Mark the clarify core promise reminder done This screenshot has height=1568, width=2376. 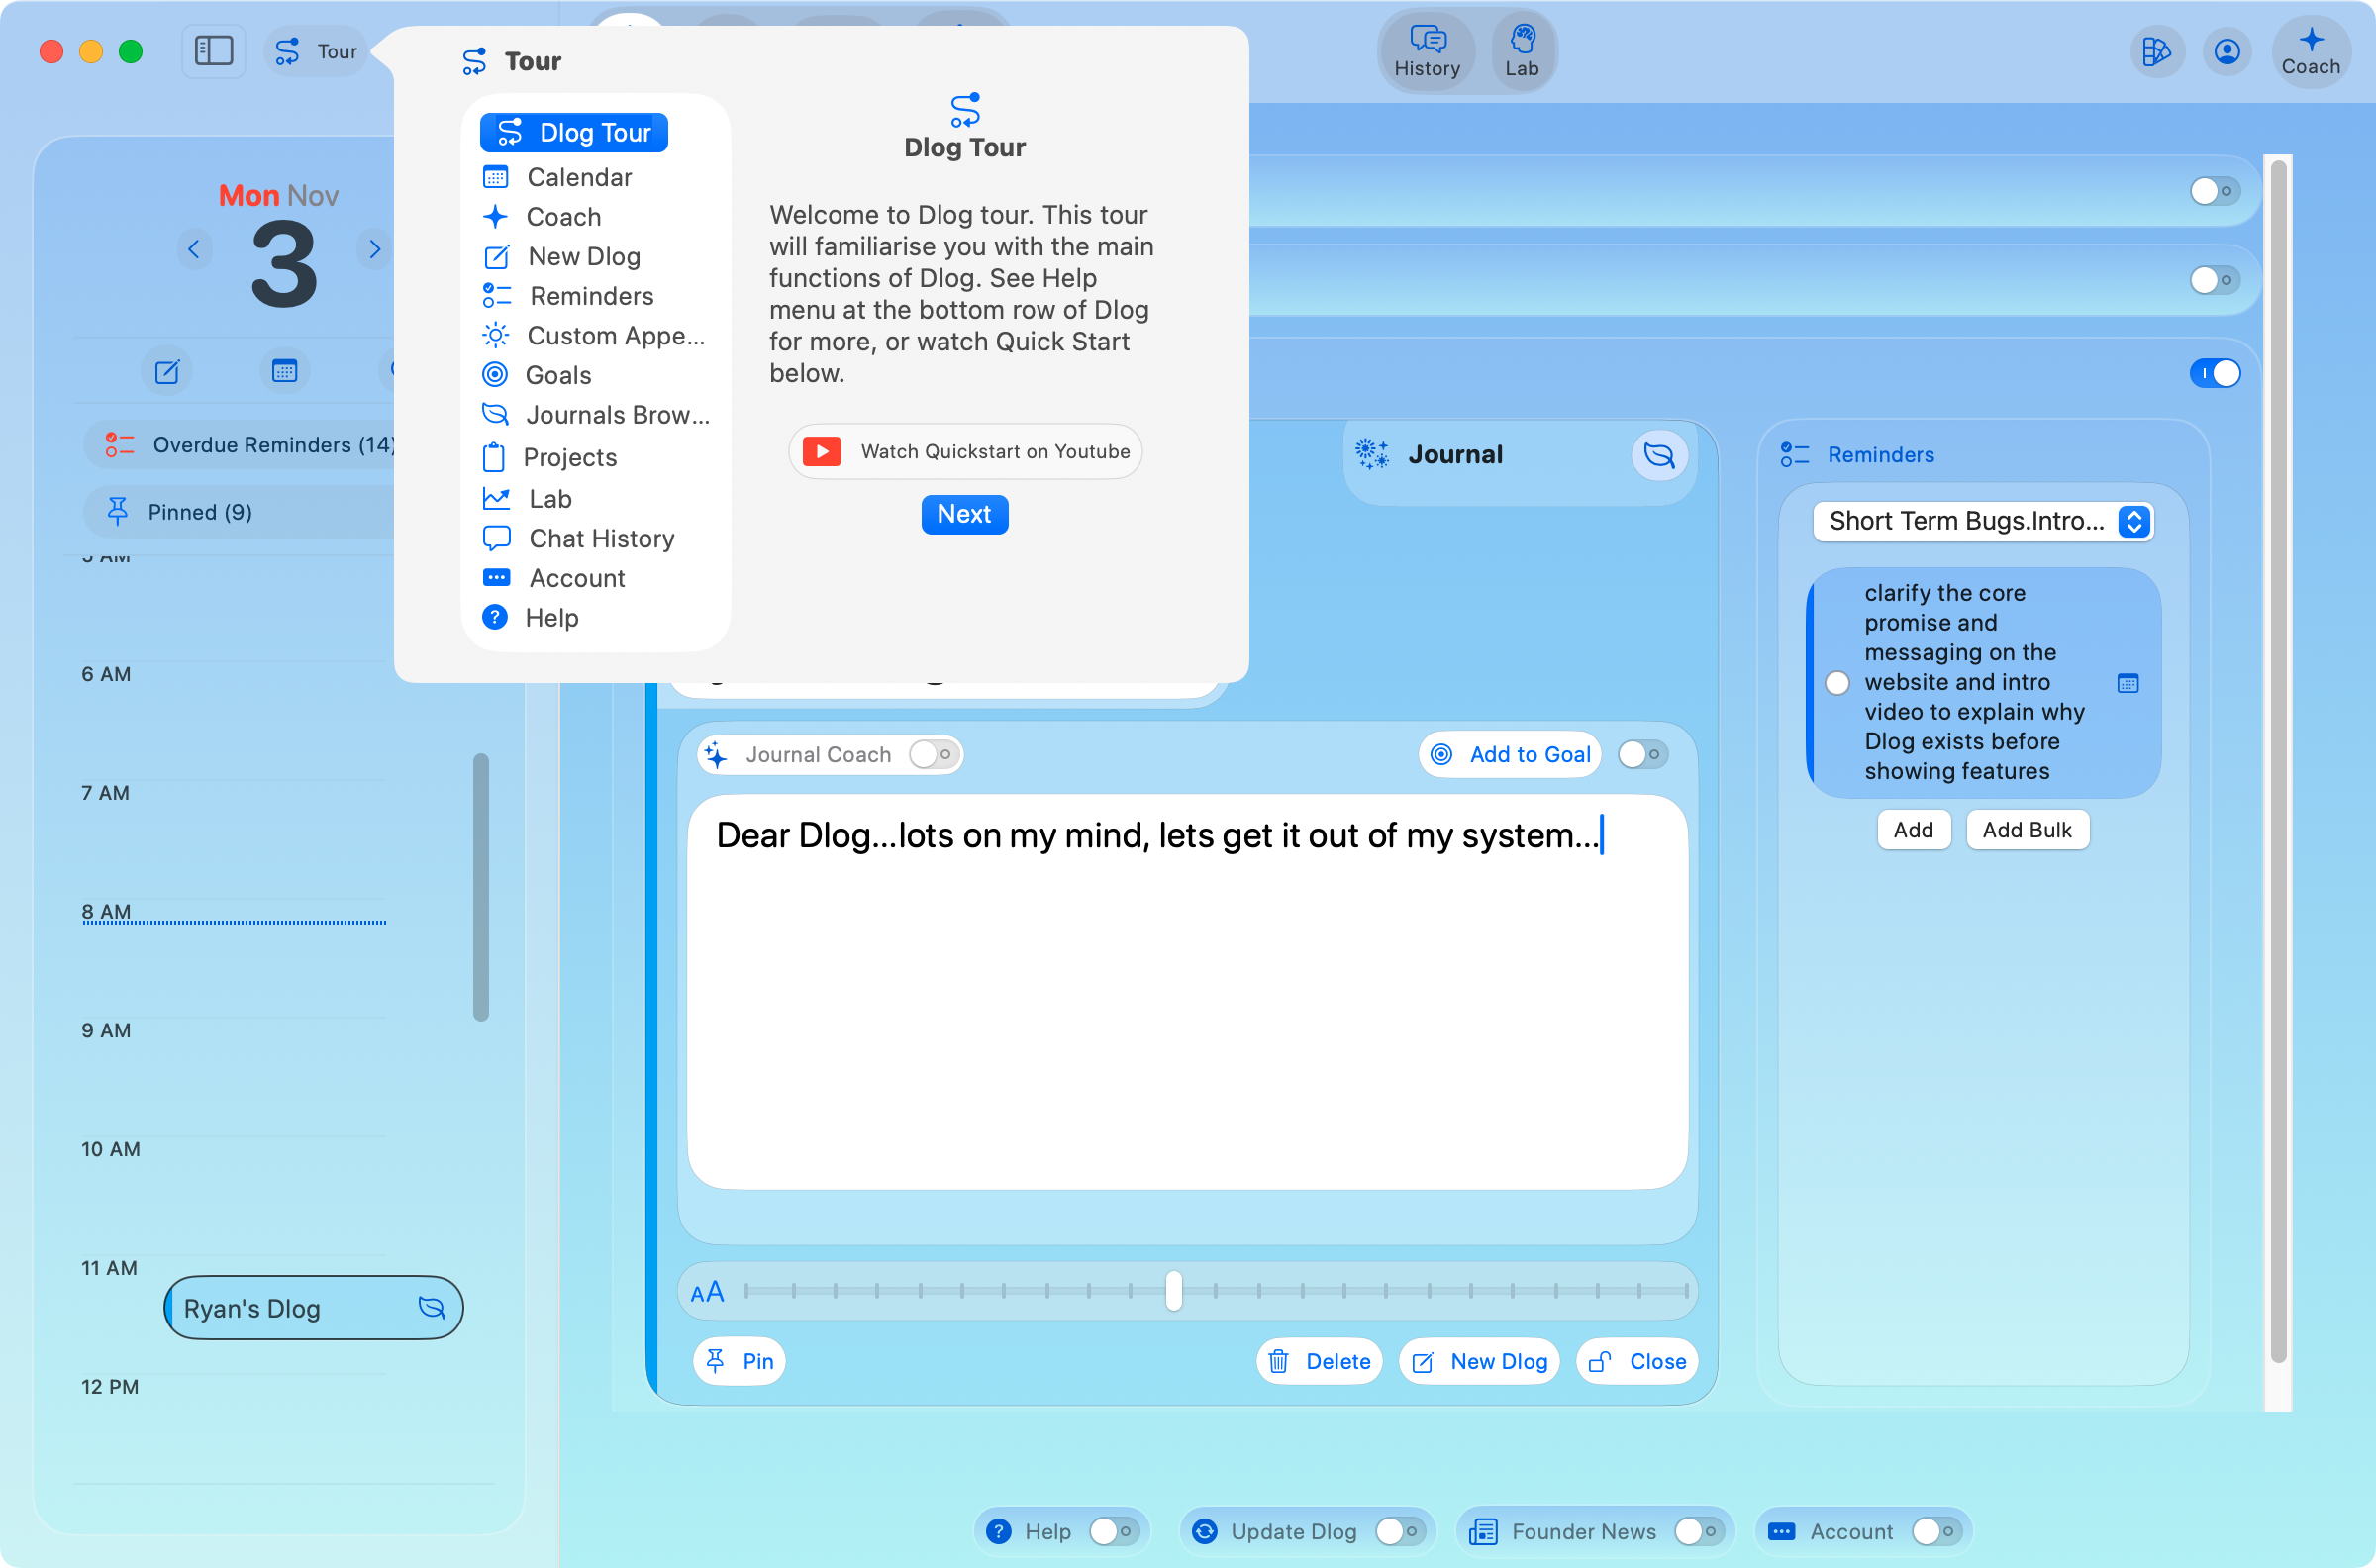coord(1837,683)
